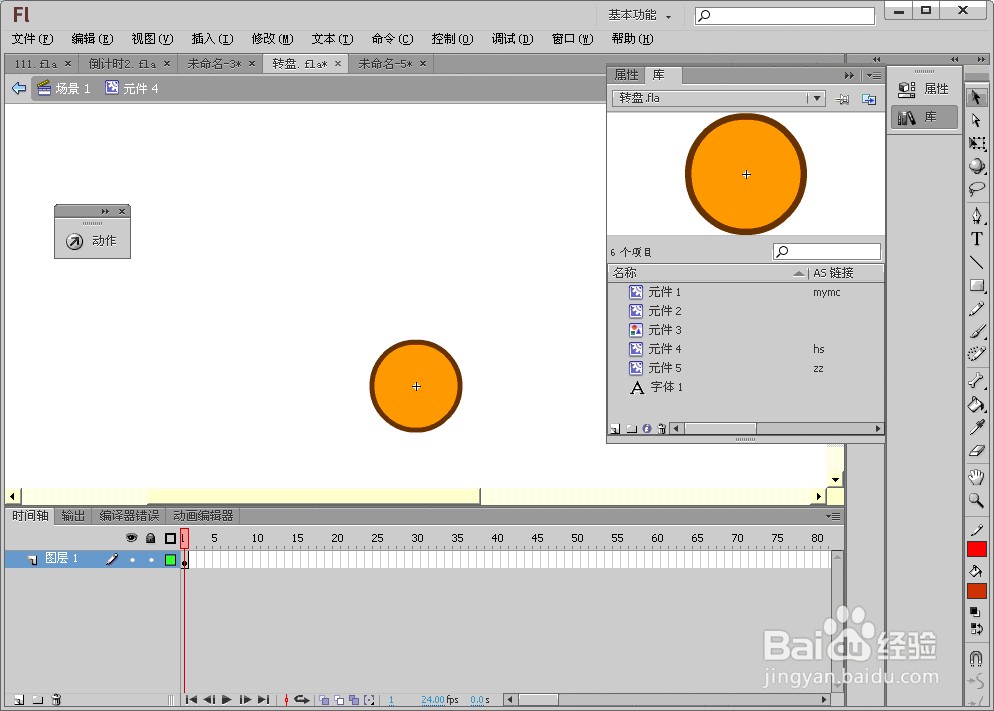Enable onion skin mode
Viewport: 994px width, 711px height.
(x=326, y=700)
